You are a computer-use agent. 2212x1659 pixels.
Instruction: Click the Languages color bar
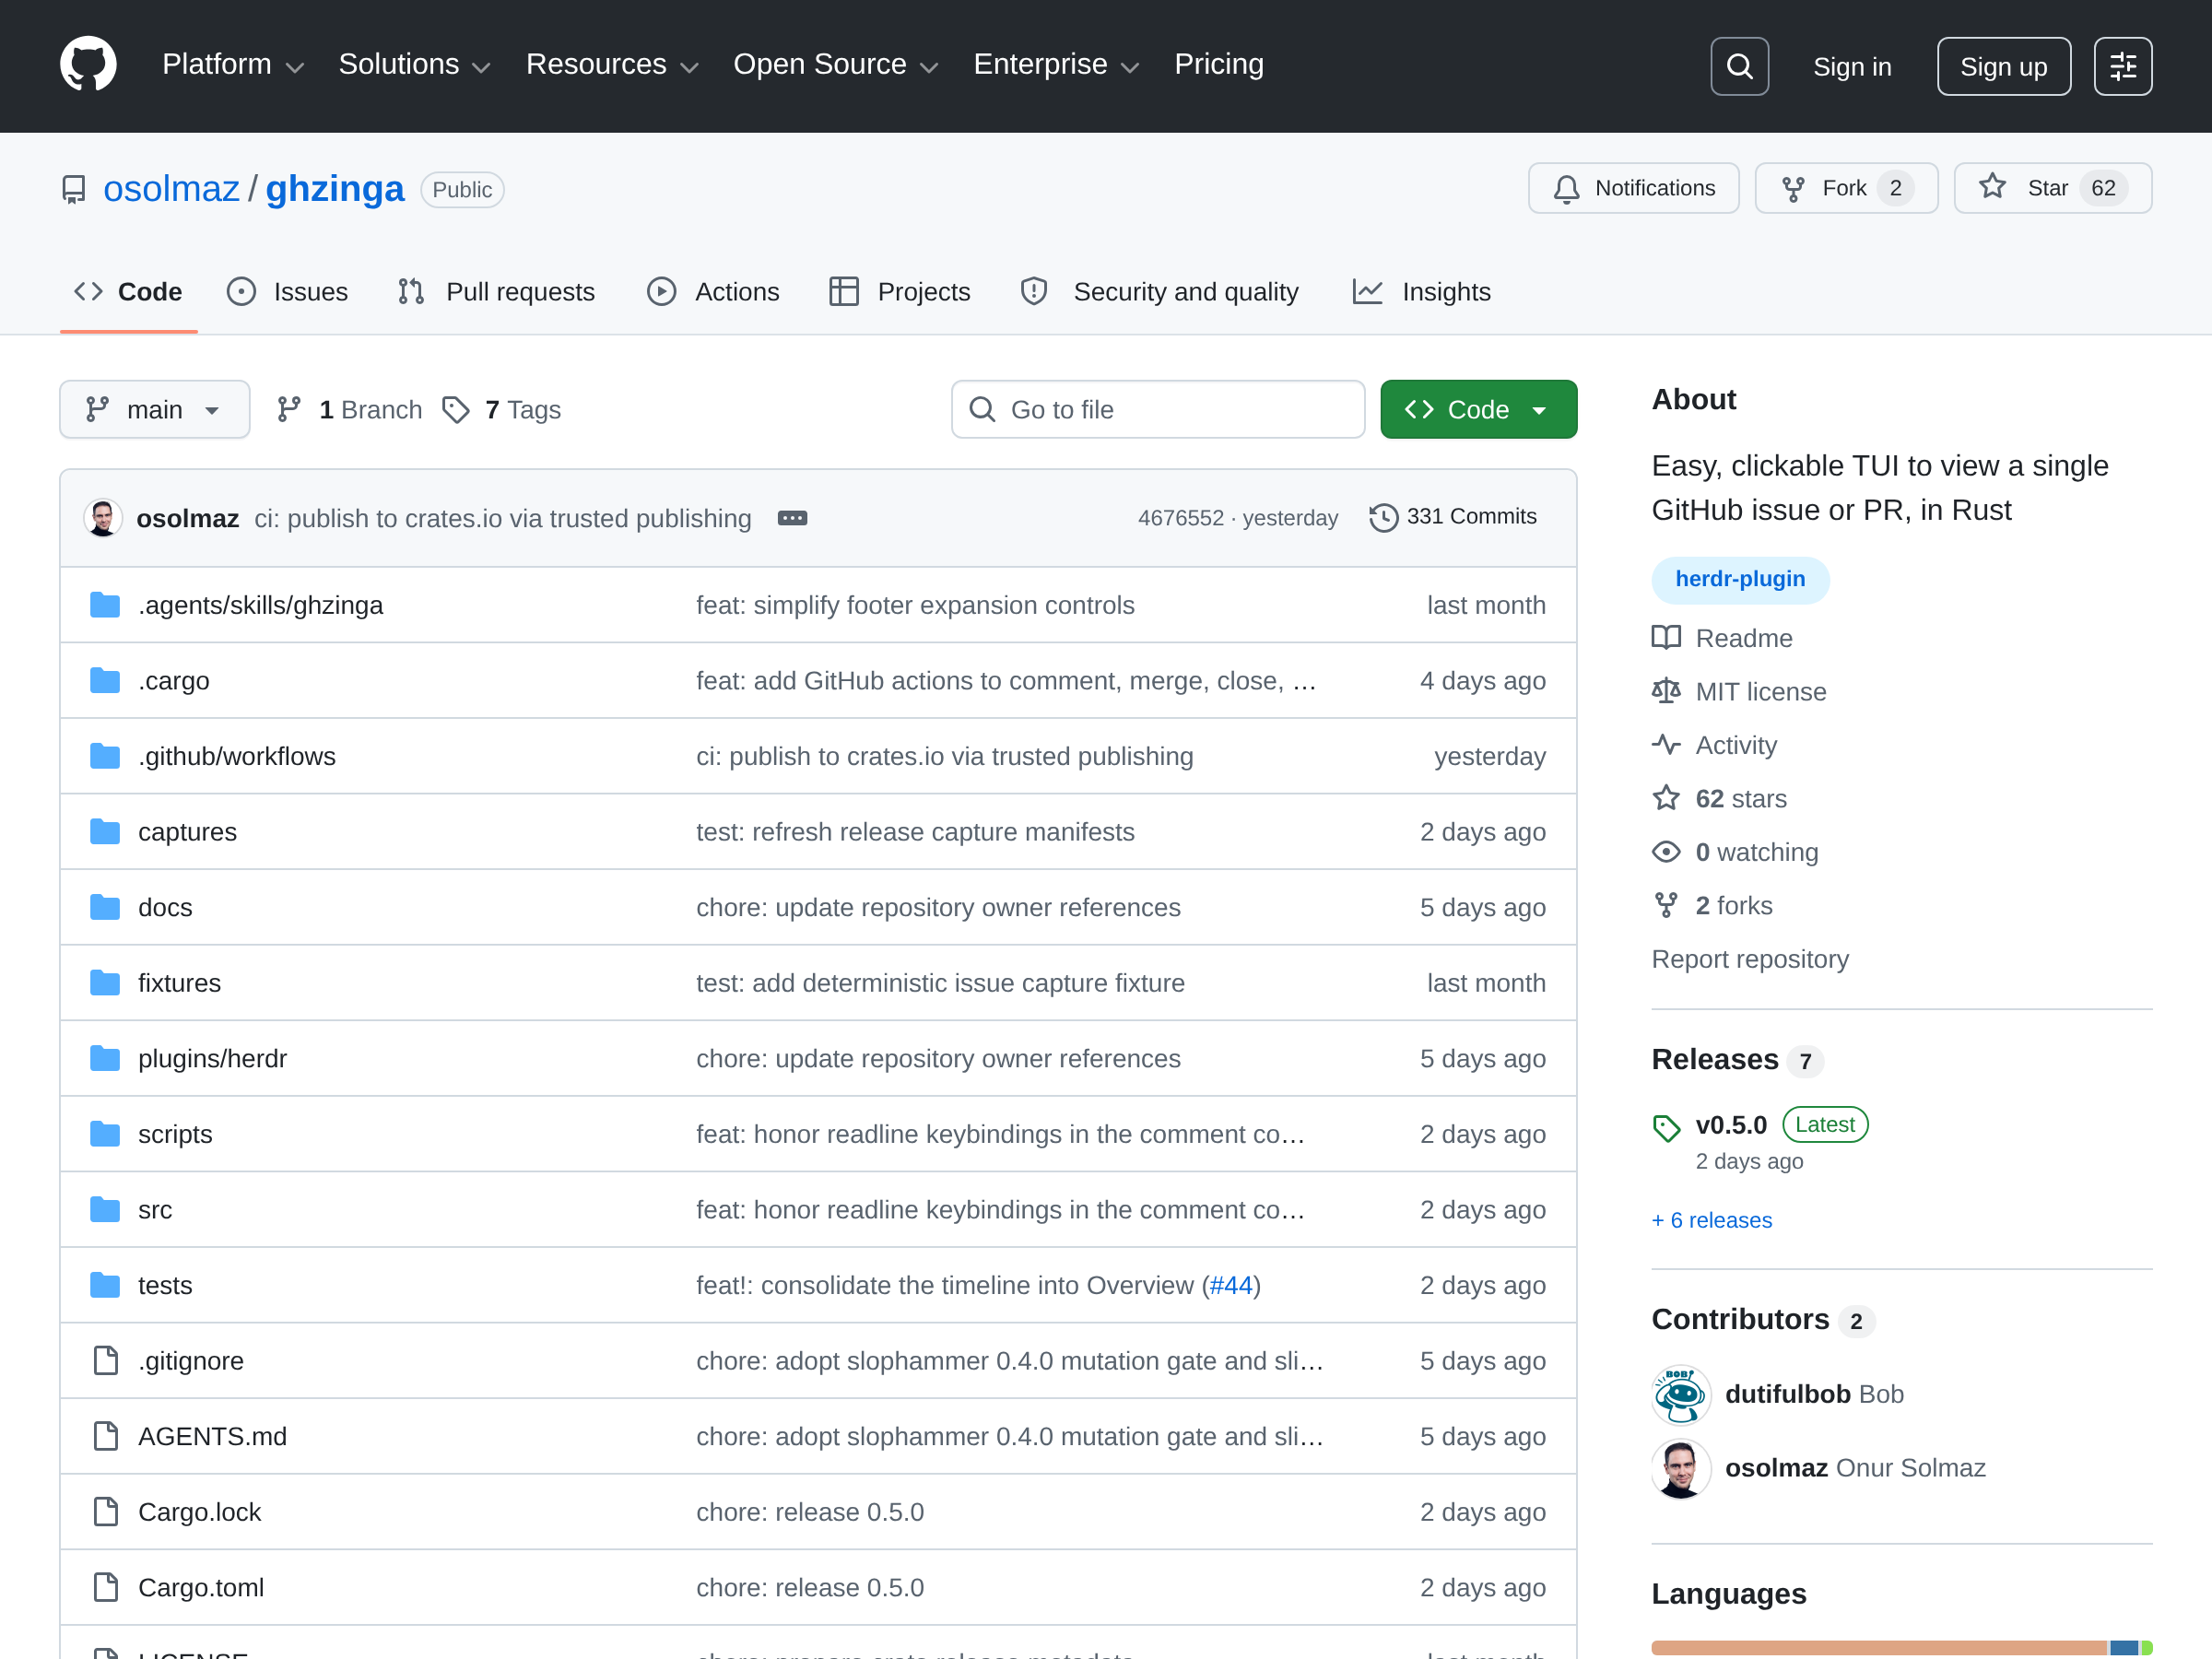[x=1901, y=1648]
